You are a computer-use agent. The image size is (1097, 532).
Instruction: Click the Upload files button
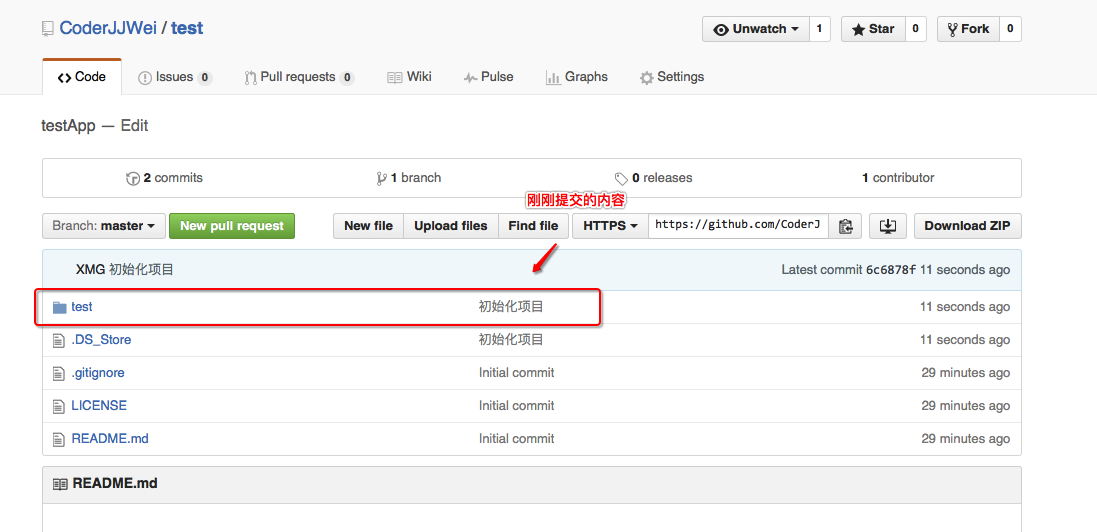pyautogui.click(x=451, y=226)
